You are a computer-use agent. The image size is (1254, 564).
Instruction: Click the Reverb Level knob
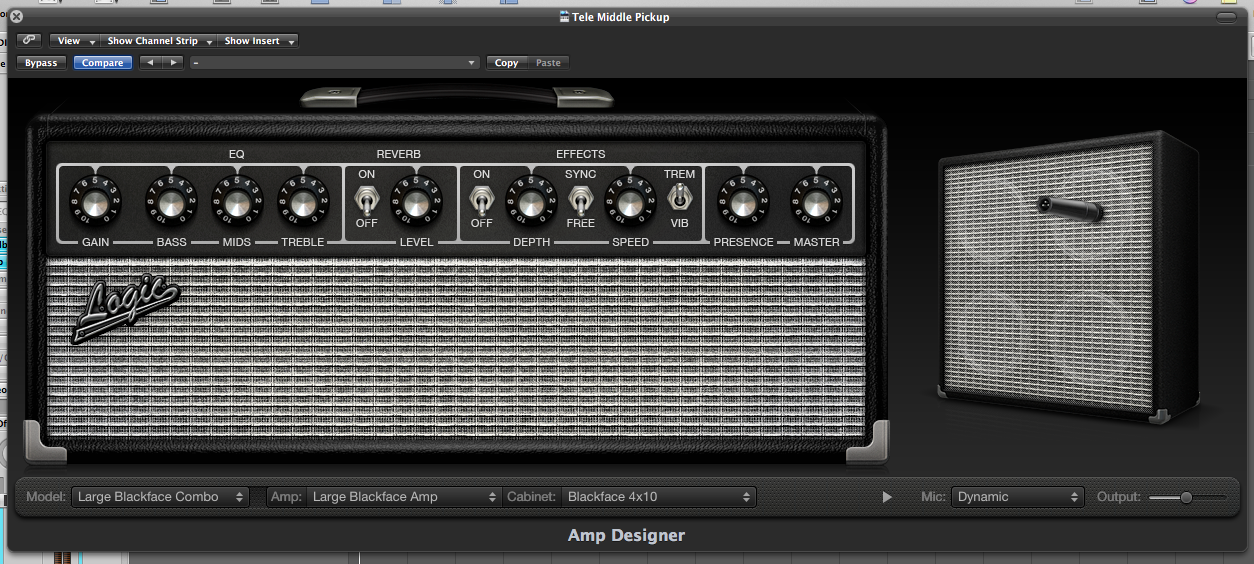point(416,204)
